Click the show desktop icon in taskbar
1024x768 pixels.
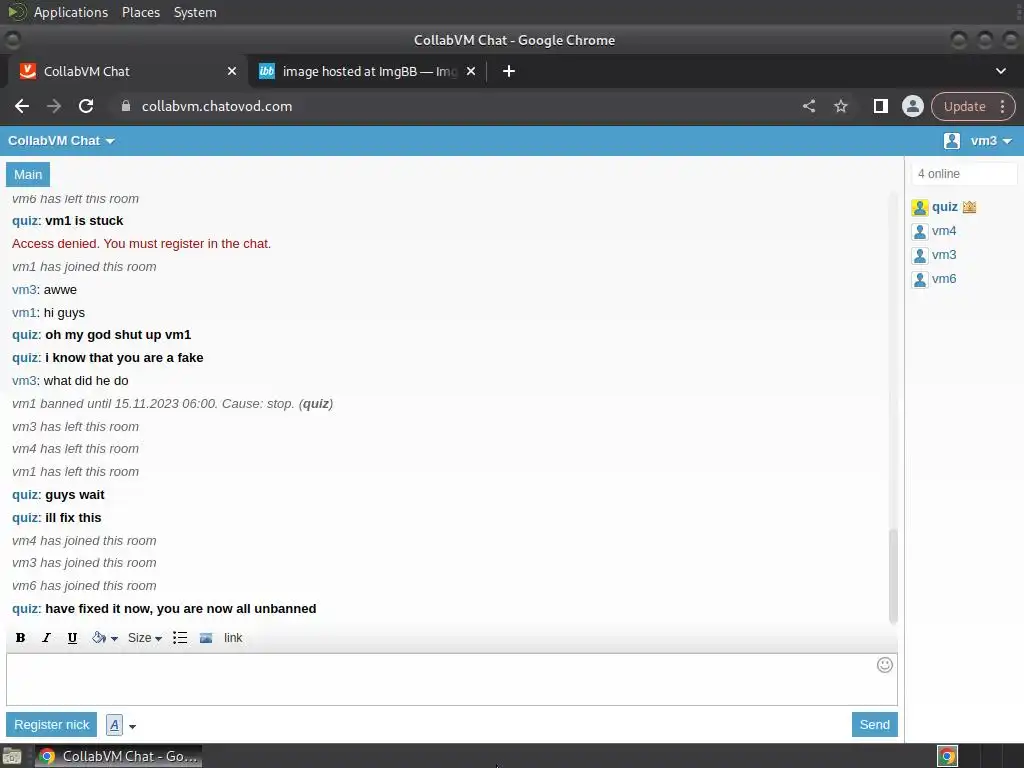click(x=12, y=756)
